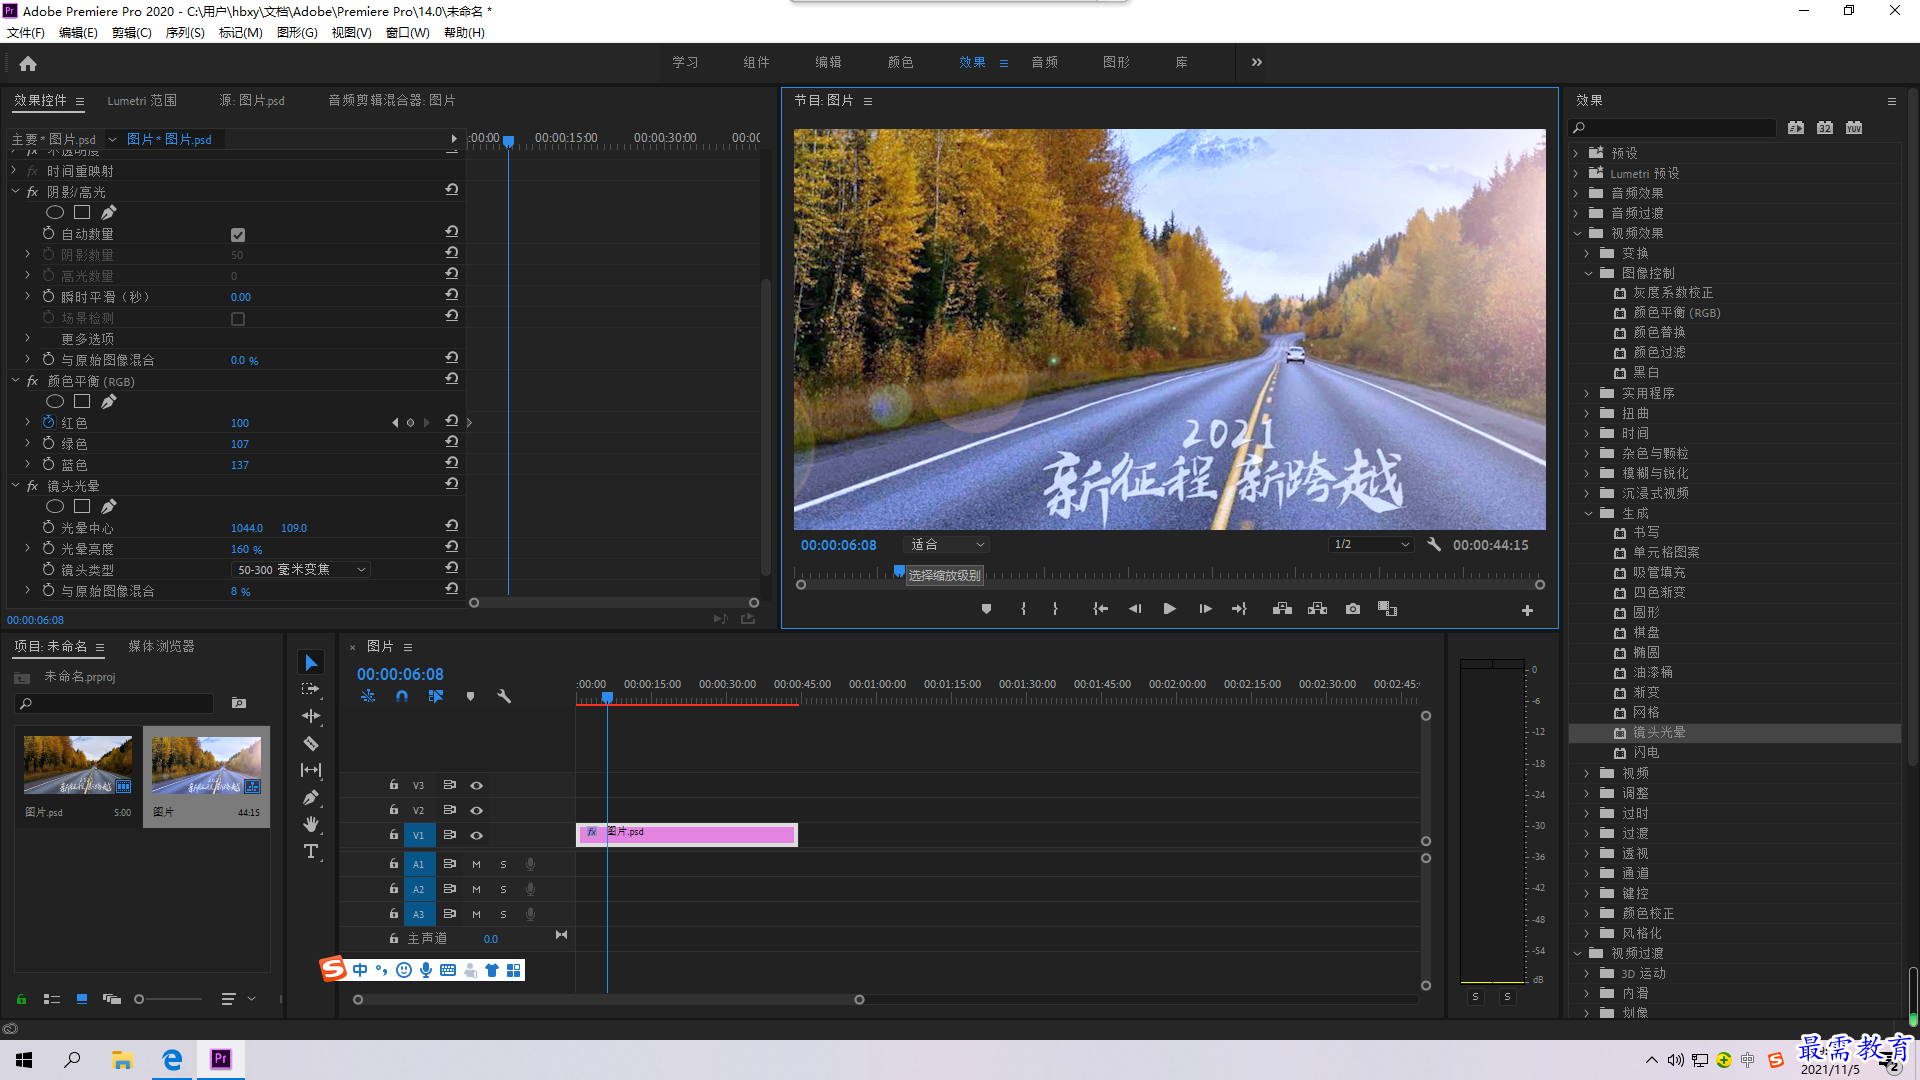Collapse the Generate folder in Effects
Screen dimensions: 1920x1080
click(1588, 513)
